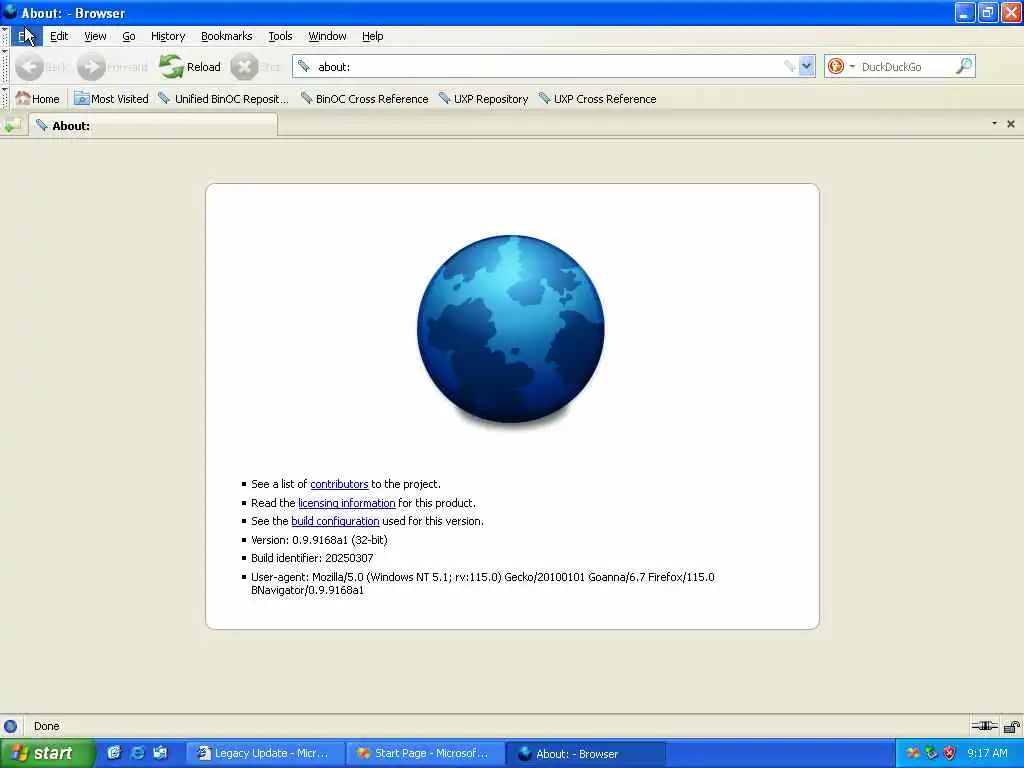The width and height of the screenshot is (1024, 768).
Task: Click the page identity icon in address bar
Action: tap(304, 66)
